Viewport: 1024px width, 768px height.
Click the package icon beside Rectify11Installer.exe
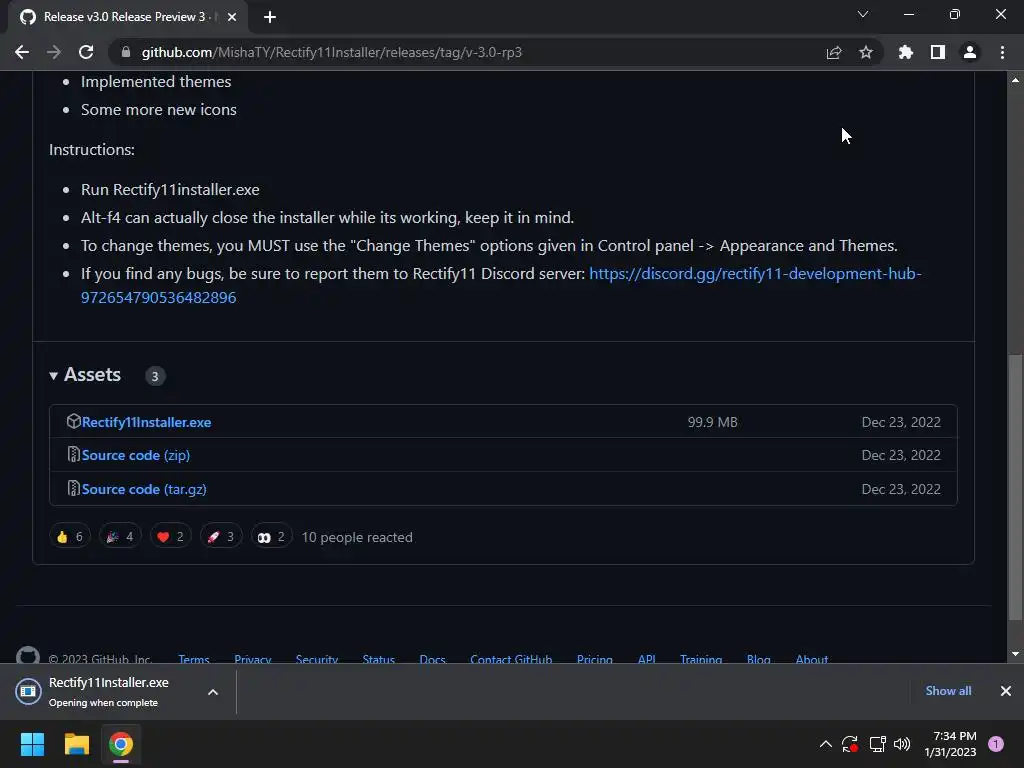click(73, 421)
